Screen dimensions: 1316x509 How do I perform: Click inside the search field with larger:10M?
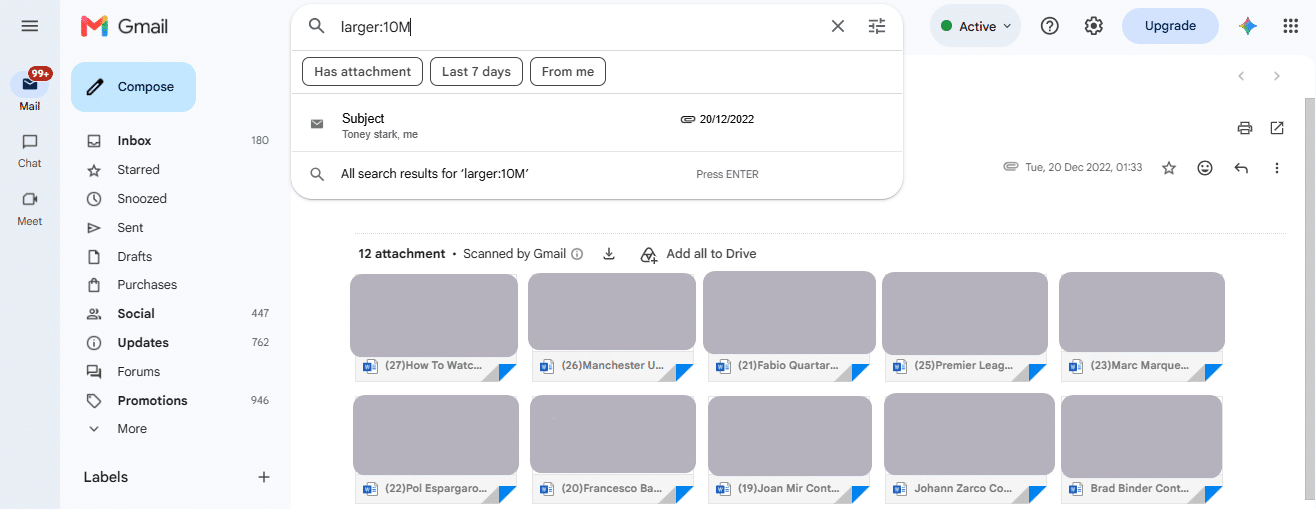pyautogui.click(x=577, y=27)
